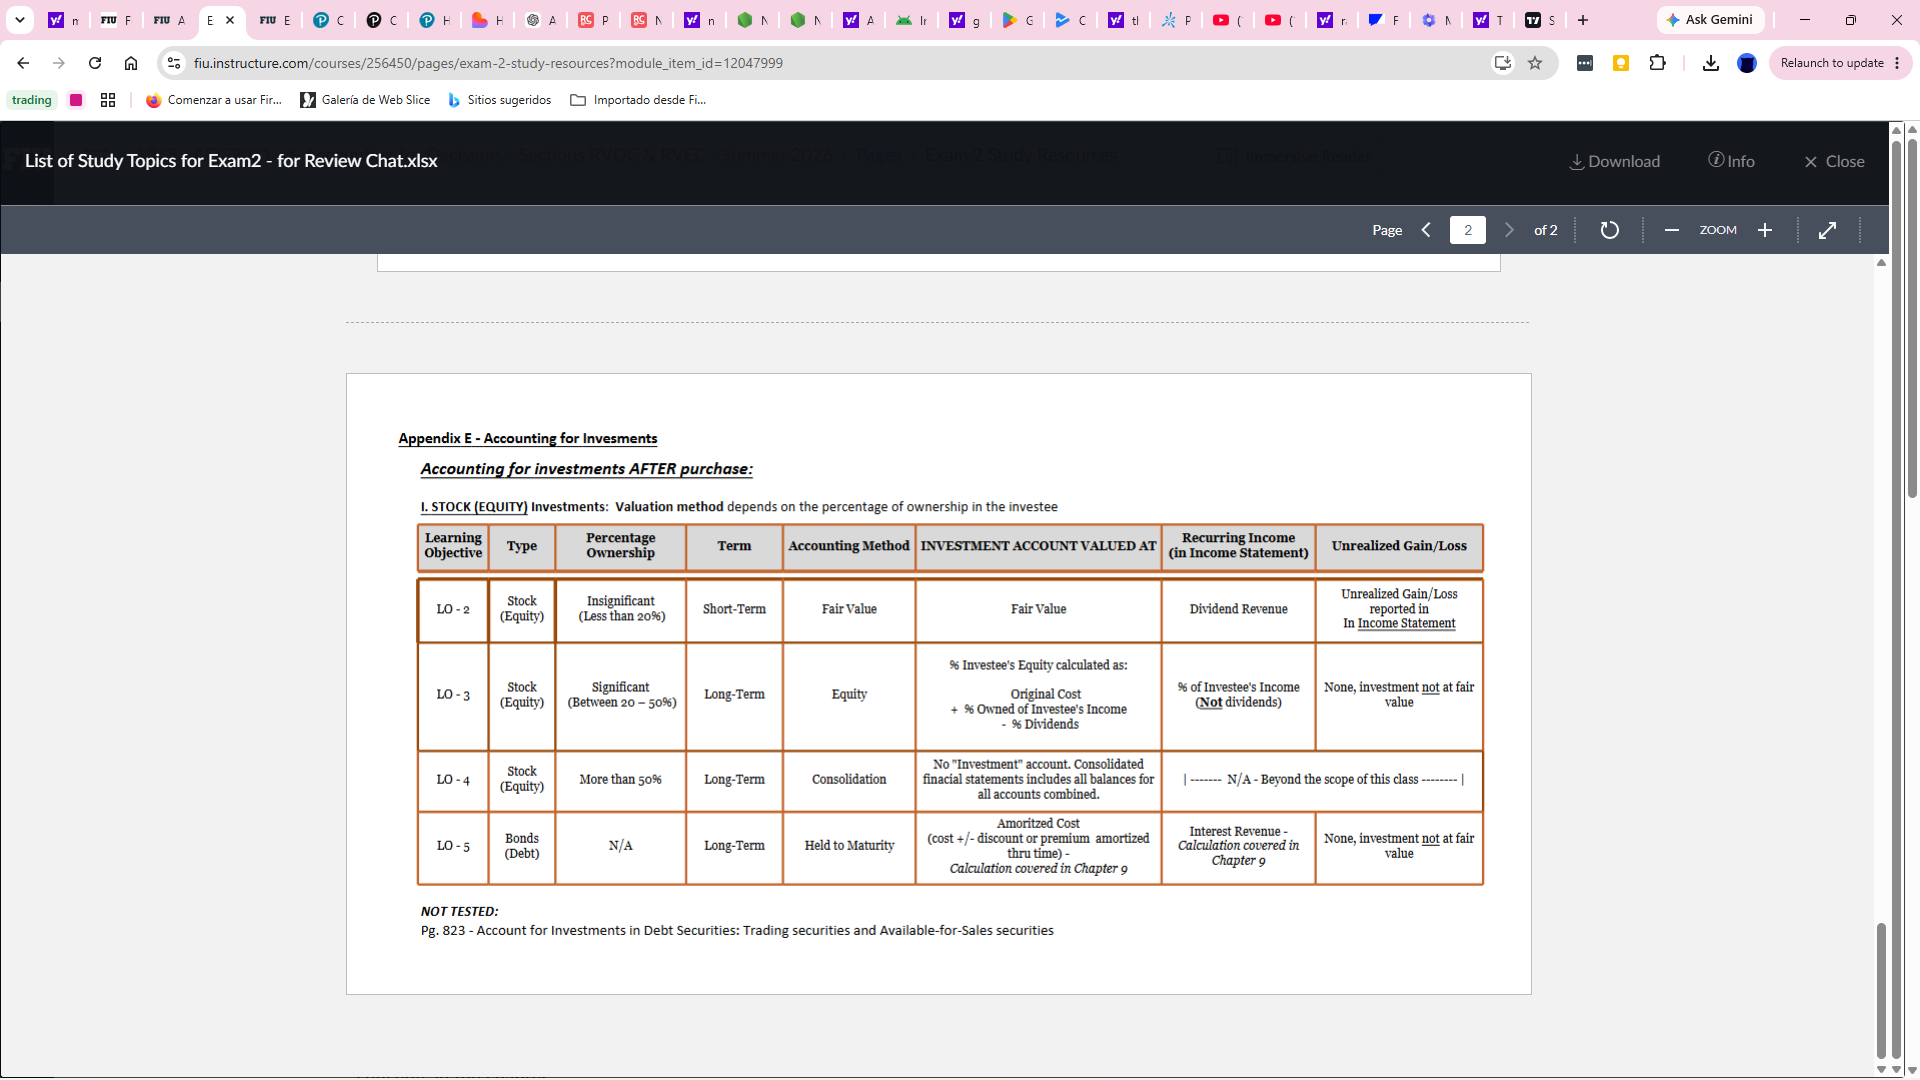1920x1080 pixels.
Task: Go to next page arrow in viewer
Action: point(1509,230)
